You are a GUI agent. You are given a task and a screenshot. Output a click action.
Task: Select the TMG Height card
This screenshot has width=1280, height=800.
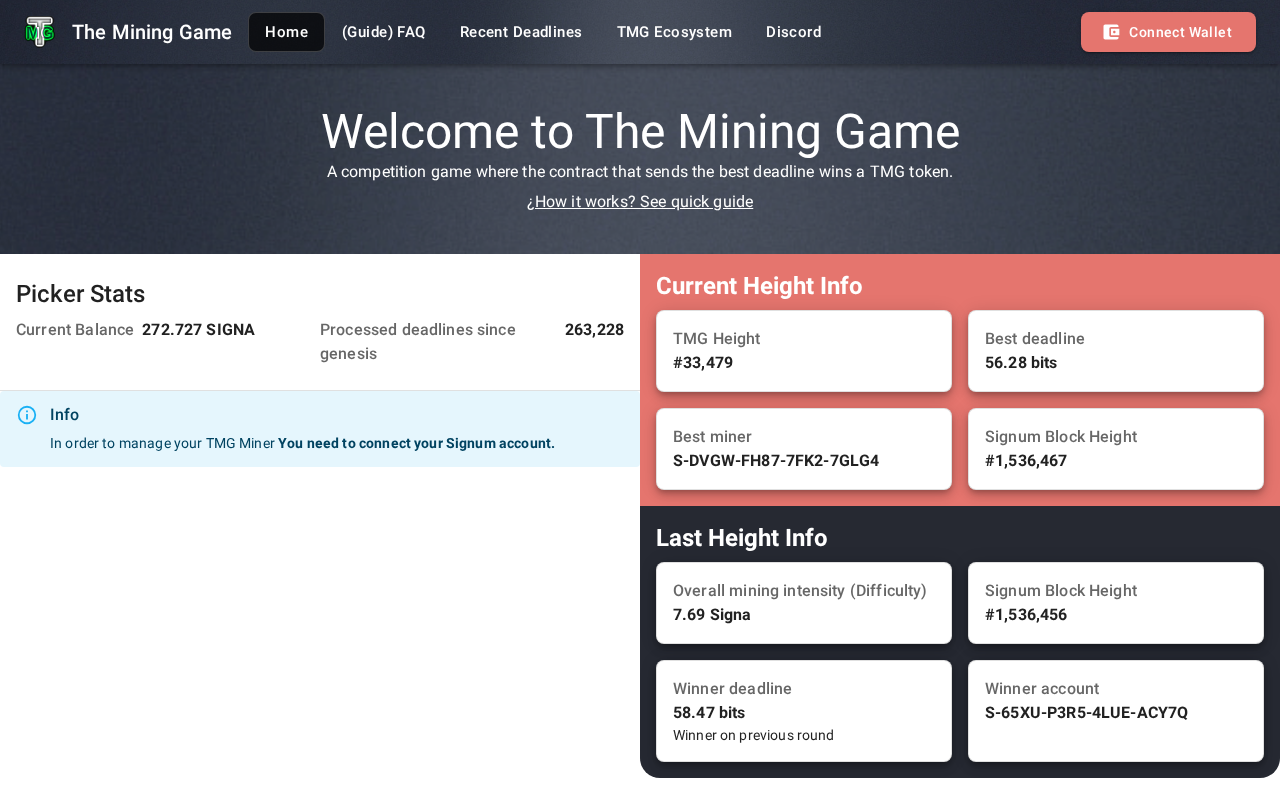pos(804,351)
